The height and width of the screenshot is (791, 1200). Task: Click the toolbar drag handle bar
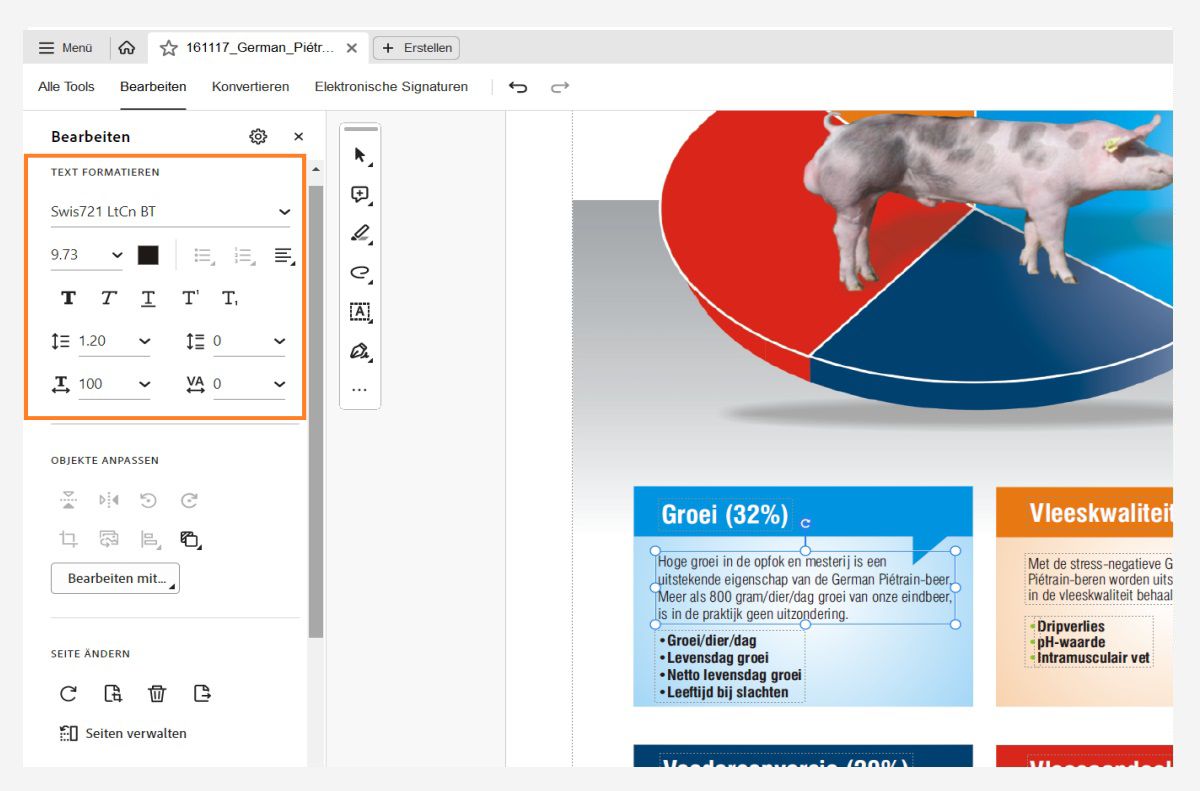(360, 129)
